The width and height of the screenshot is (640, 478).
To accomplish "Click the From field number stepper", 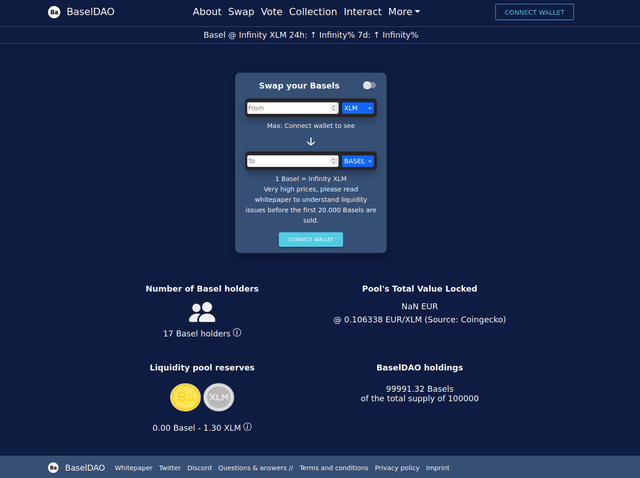I will 333,108.
